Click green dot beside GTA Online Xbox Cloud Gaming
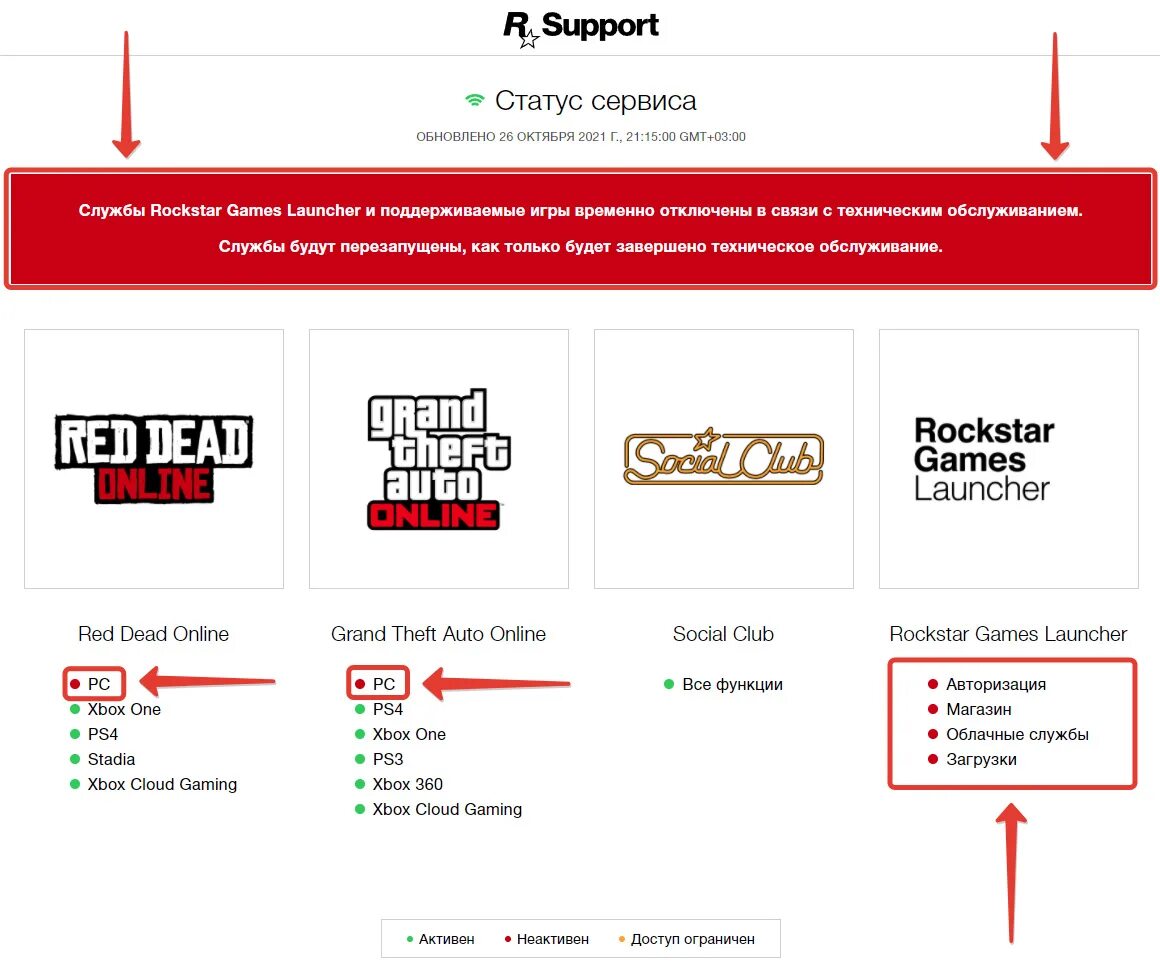 click(360, 809)
